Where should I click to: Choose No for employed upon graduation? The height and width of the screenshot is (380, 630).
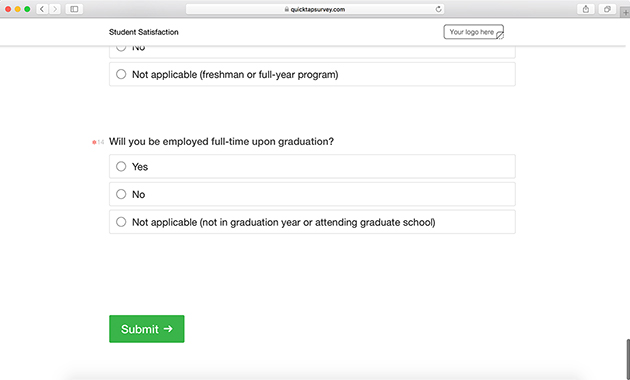point(312,194)
